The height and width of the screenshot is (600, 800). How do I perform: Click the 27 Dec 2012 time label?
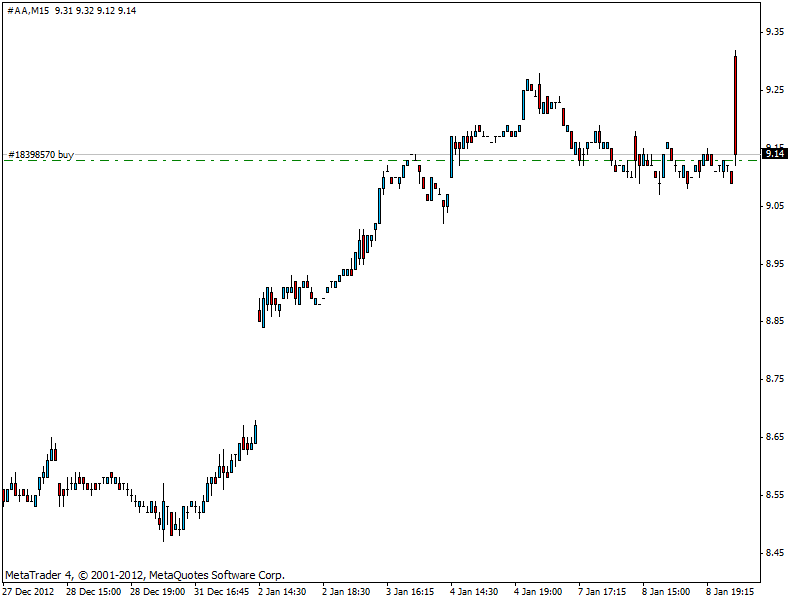28,592
